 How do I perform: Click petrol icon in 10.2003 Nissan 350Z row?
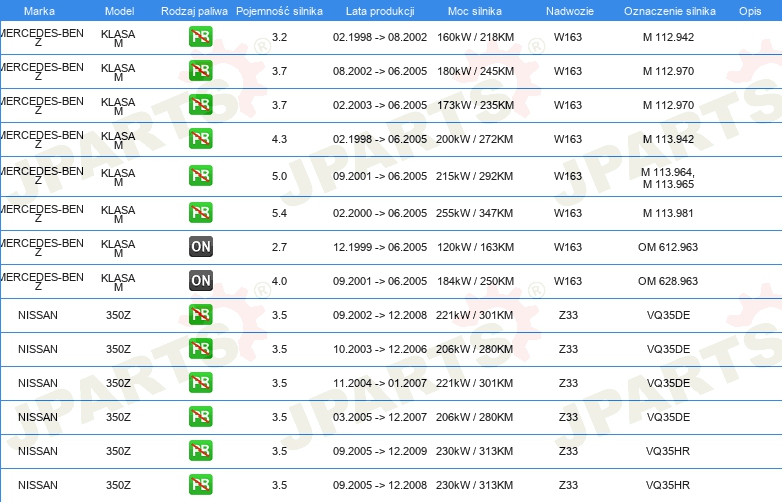click(x=200, y=348)
